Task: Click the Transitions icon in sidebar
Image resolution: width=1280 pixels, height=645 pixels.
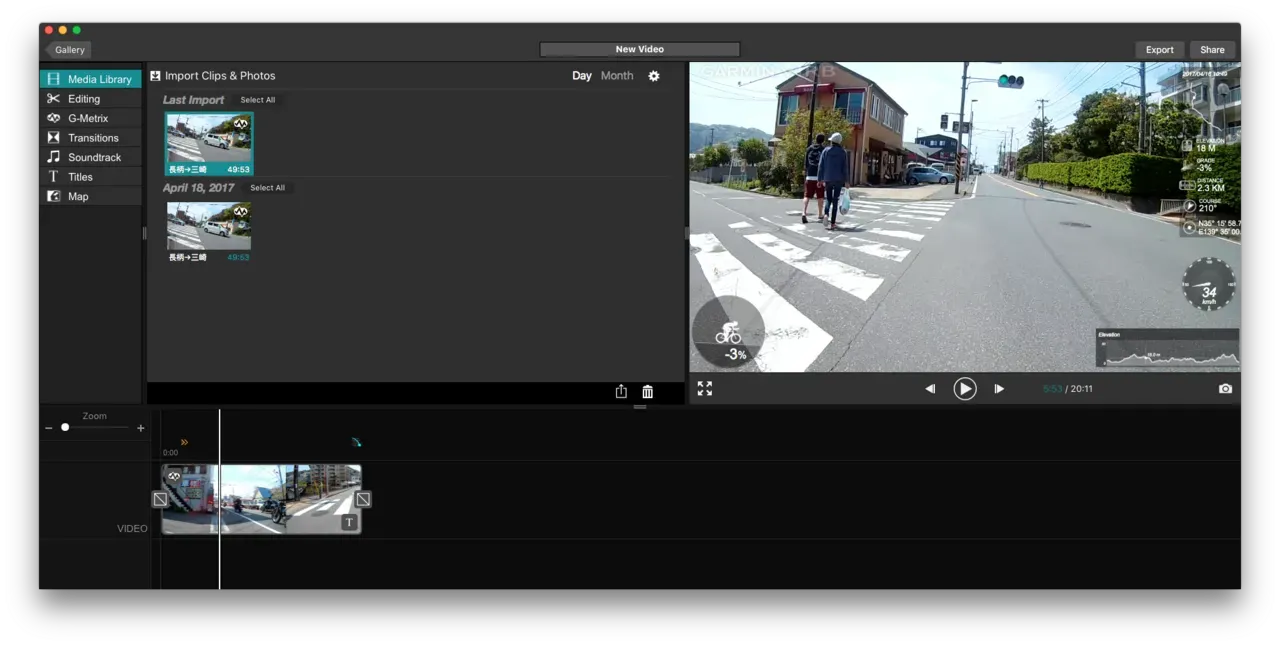Action: [54, 138]
